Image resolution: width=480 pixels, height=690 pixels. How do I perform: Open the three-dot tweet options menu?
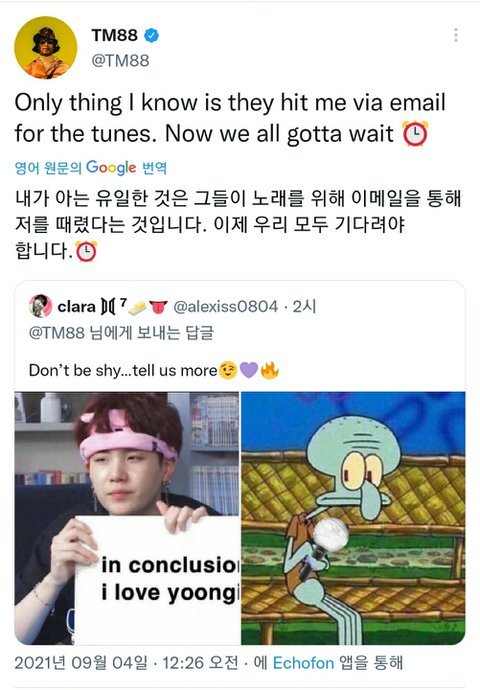[x=456, y=35]
